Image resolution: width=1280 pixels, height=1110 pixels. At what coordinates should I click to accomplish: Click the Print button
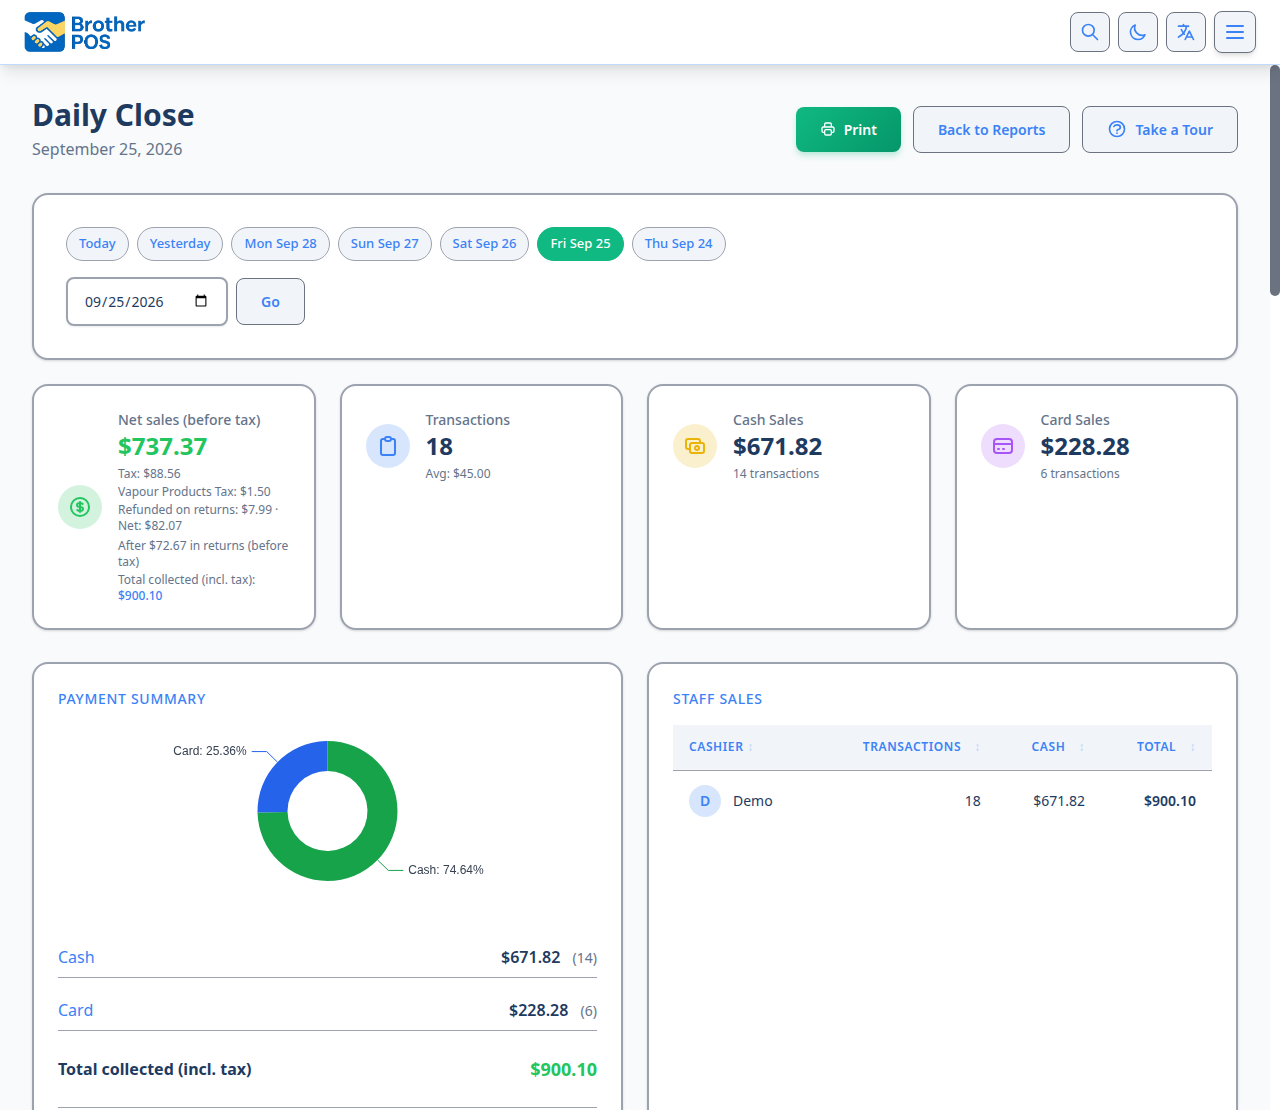coord(848,130)
